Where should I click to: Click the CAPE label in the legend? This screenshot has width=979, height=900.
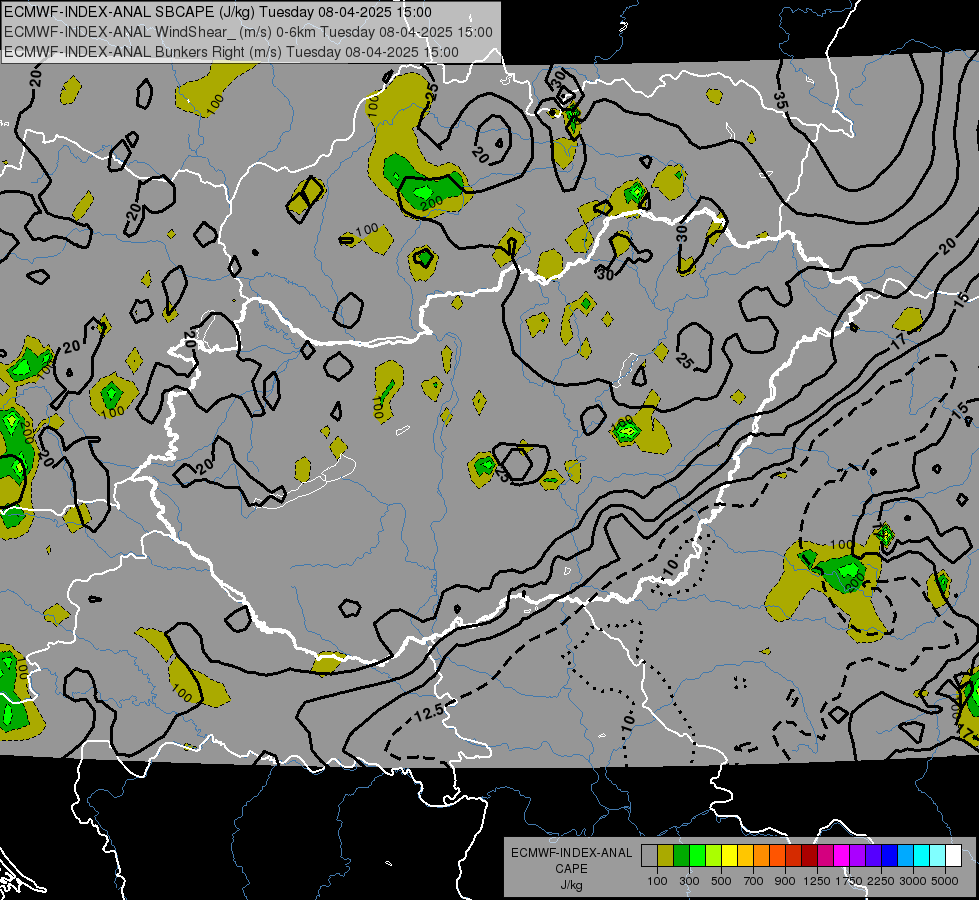tap(571, 869)
